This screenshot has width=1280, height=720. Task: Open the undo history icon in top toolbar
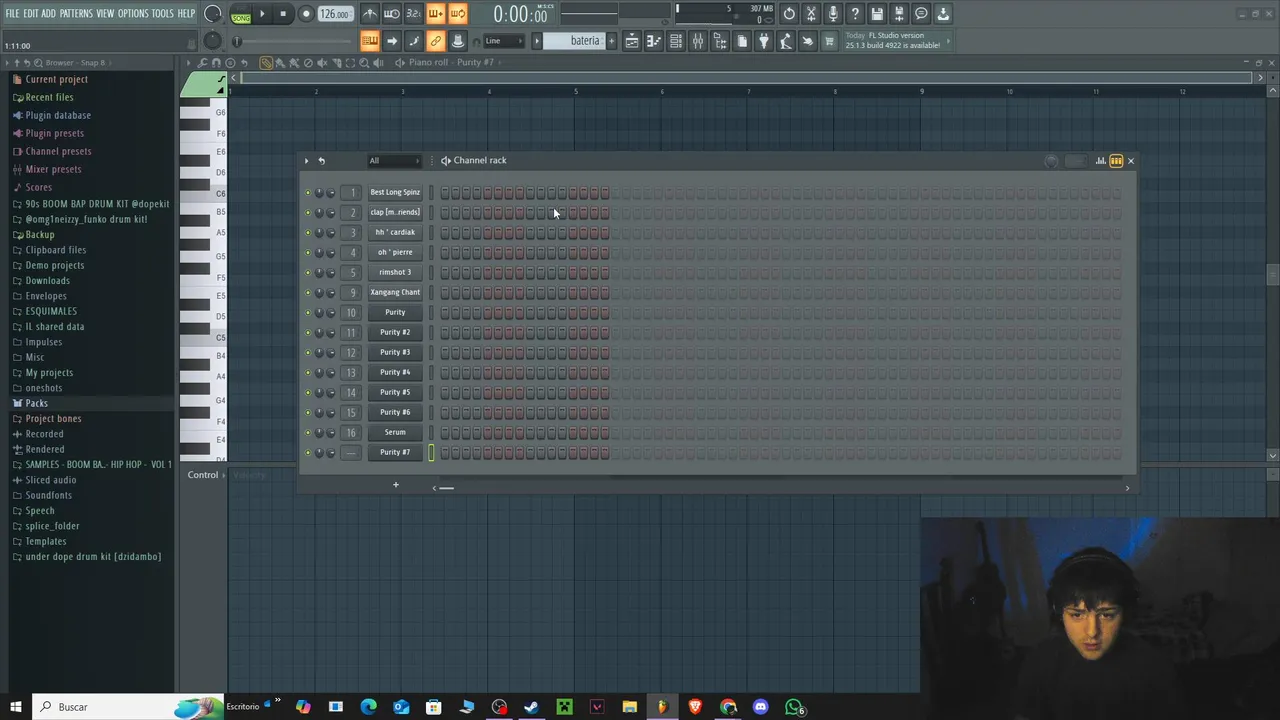pos(789,14)
